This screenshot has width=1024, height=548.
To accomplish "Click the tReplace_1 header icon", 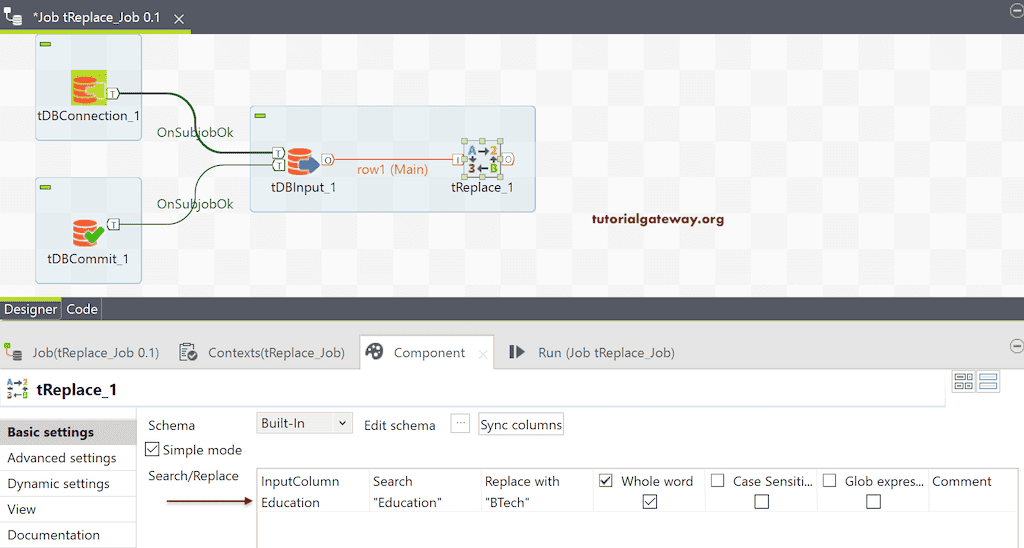I will [17, 389].
